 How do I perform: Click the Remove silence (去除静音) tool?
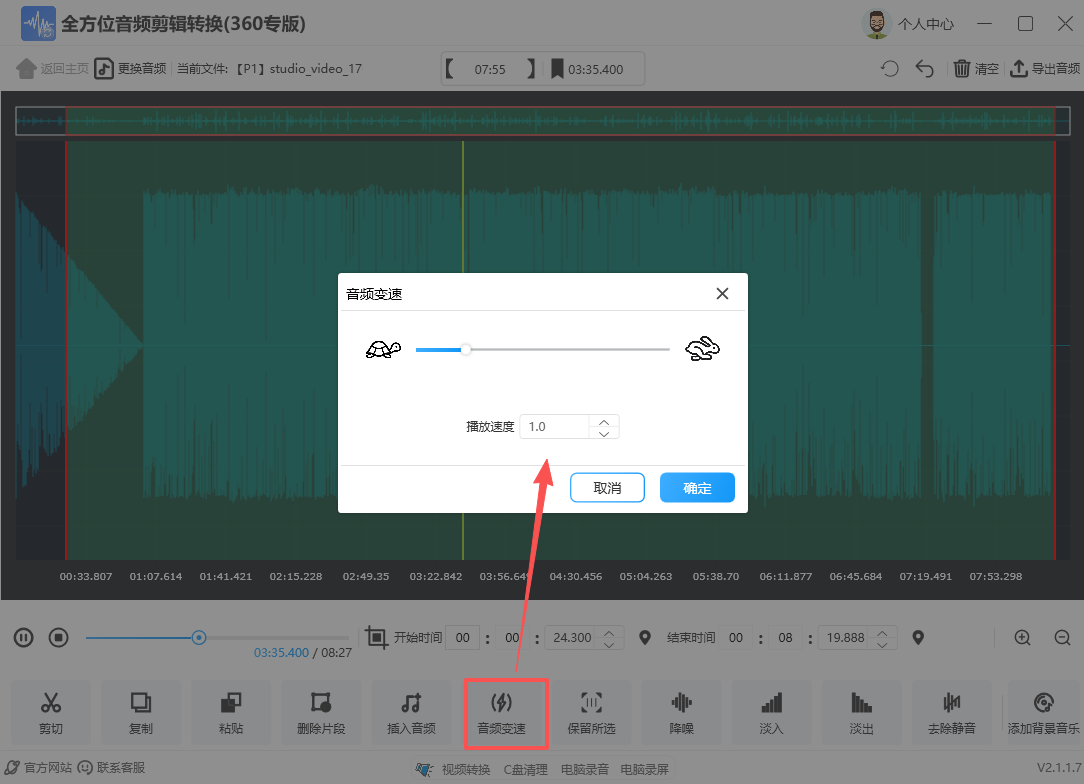pyautogui.click(x=951, y=713)
